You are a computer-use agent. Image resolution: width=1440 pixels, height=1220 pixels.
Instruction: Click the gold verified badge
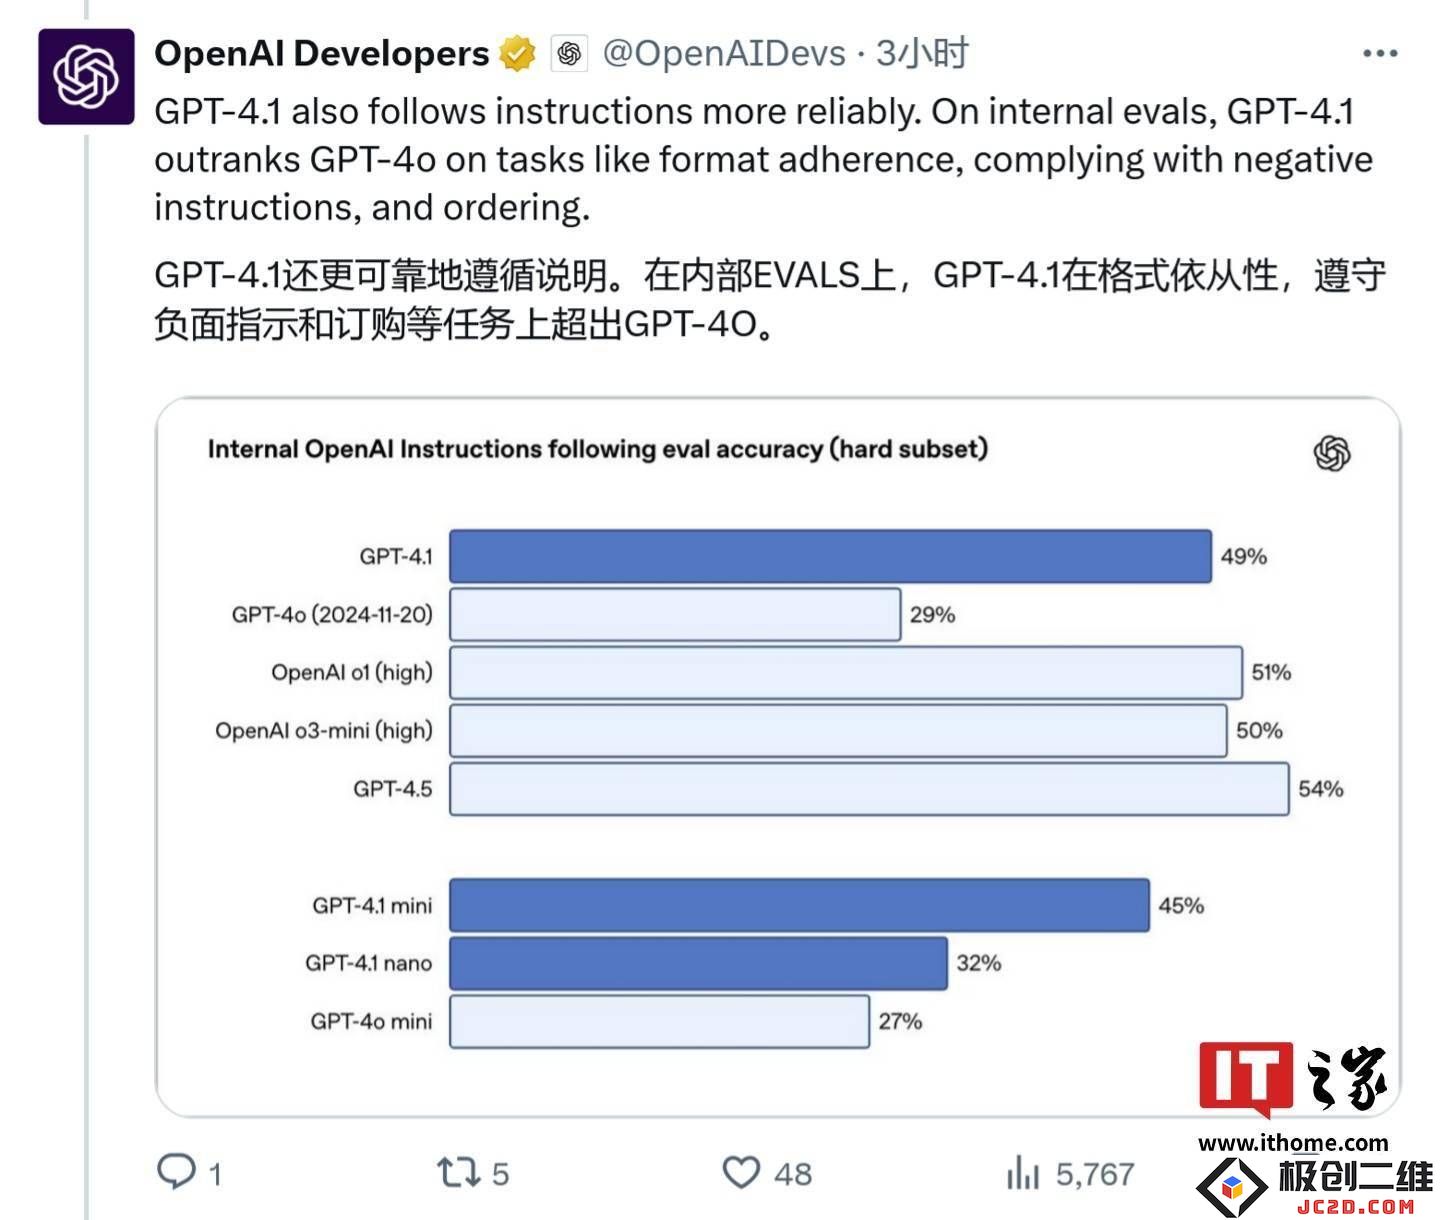point(517,53)
